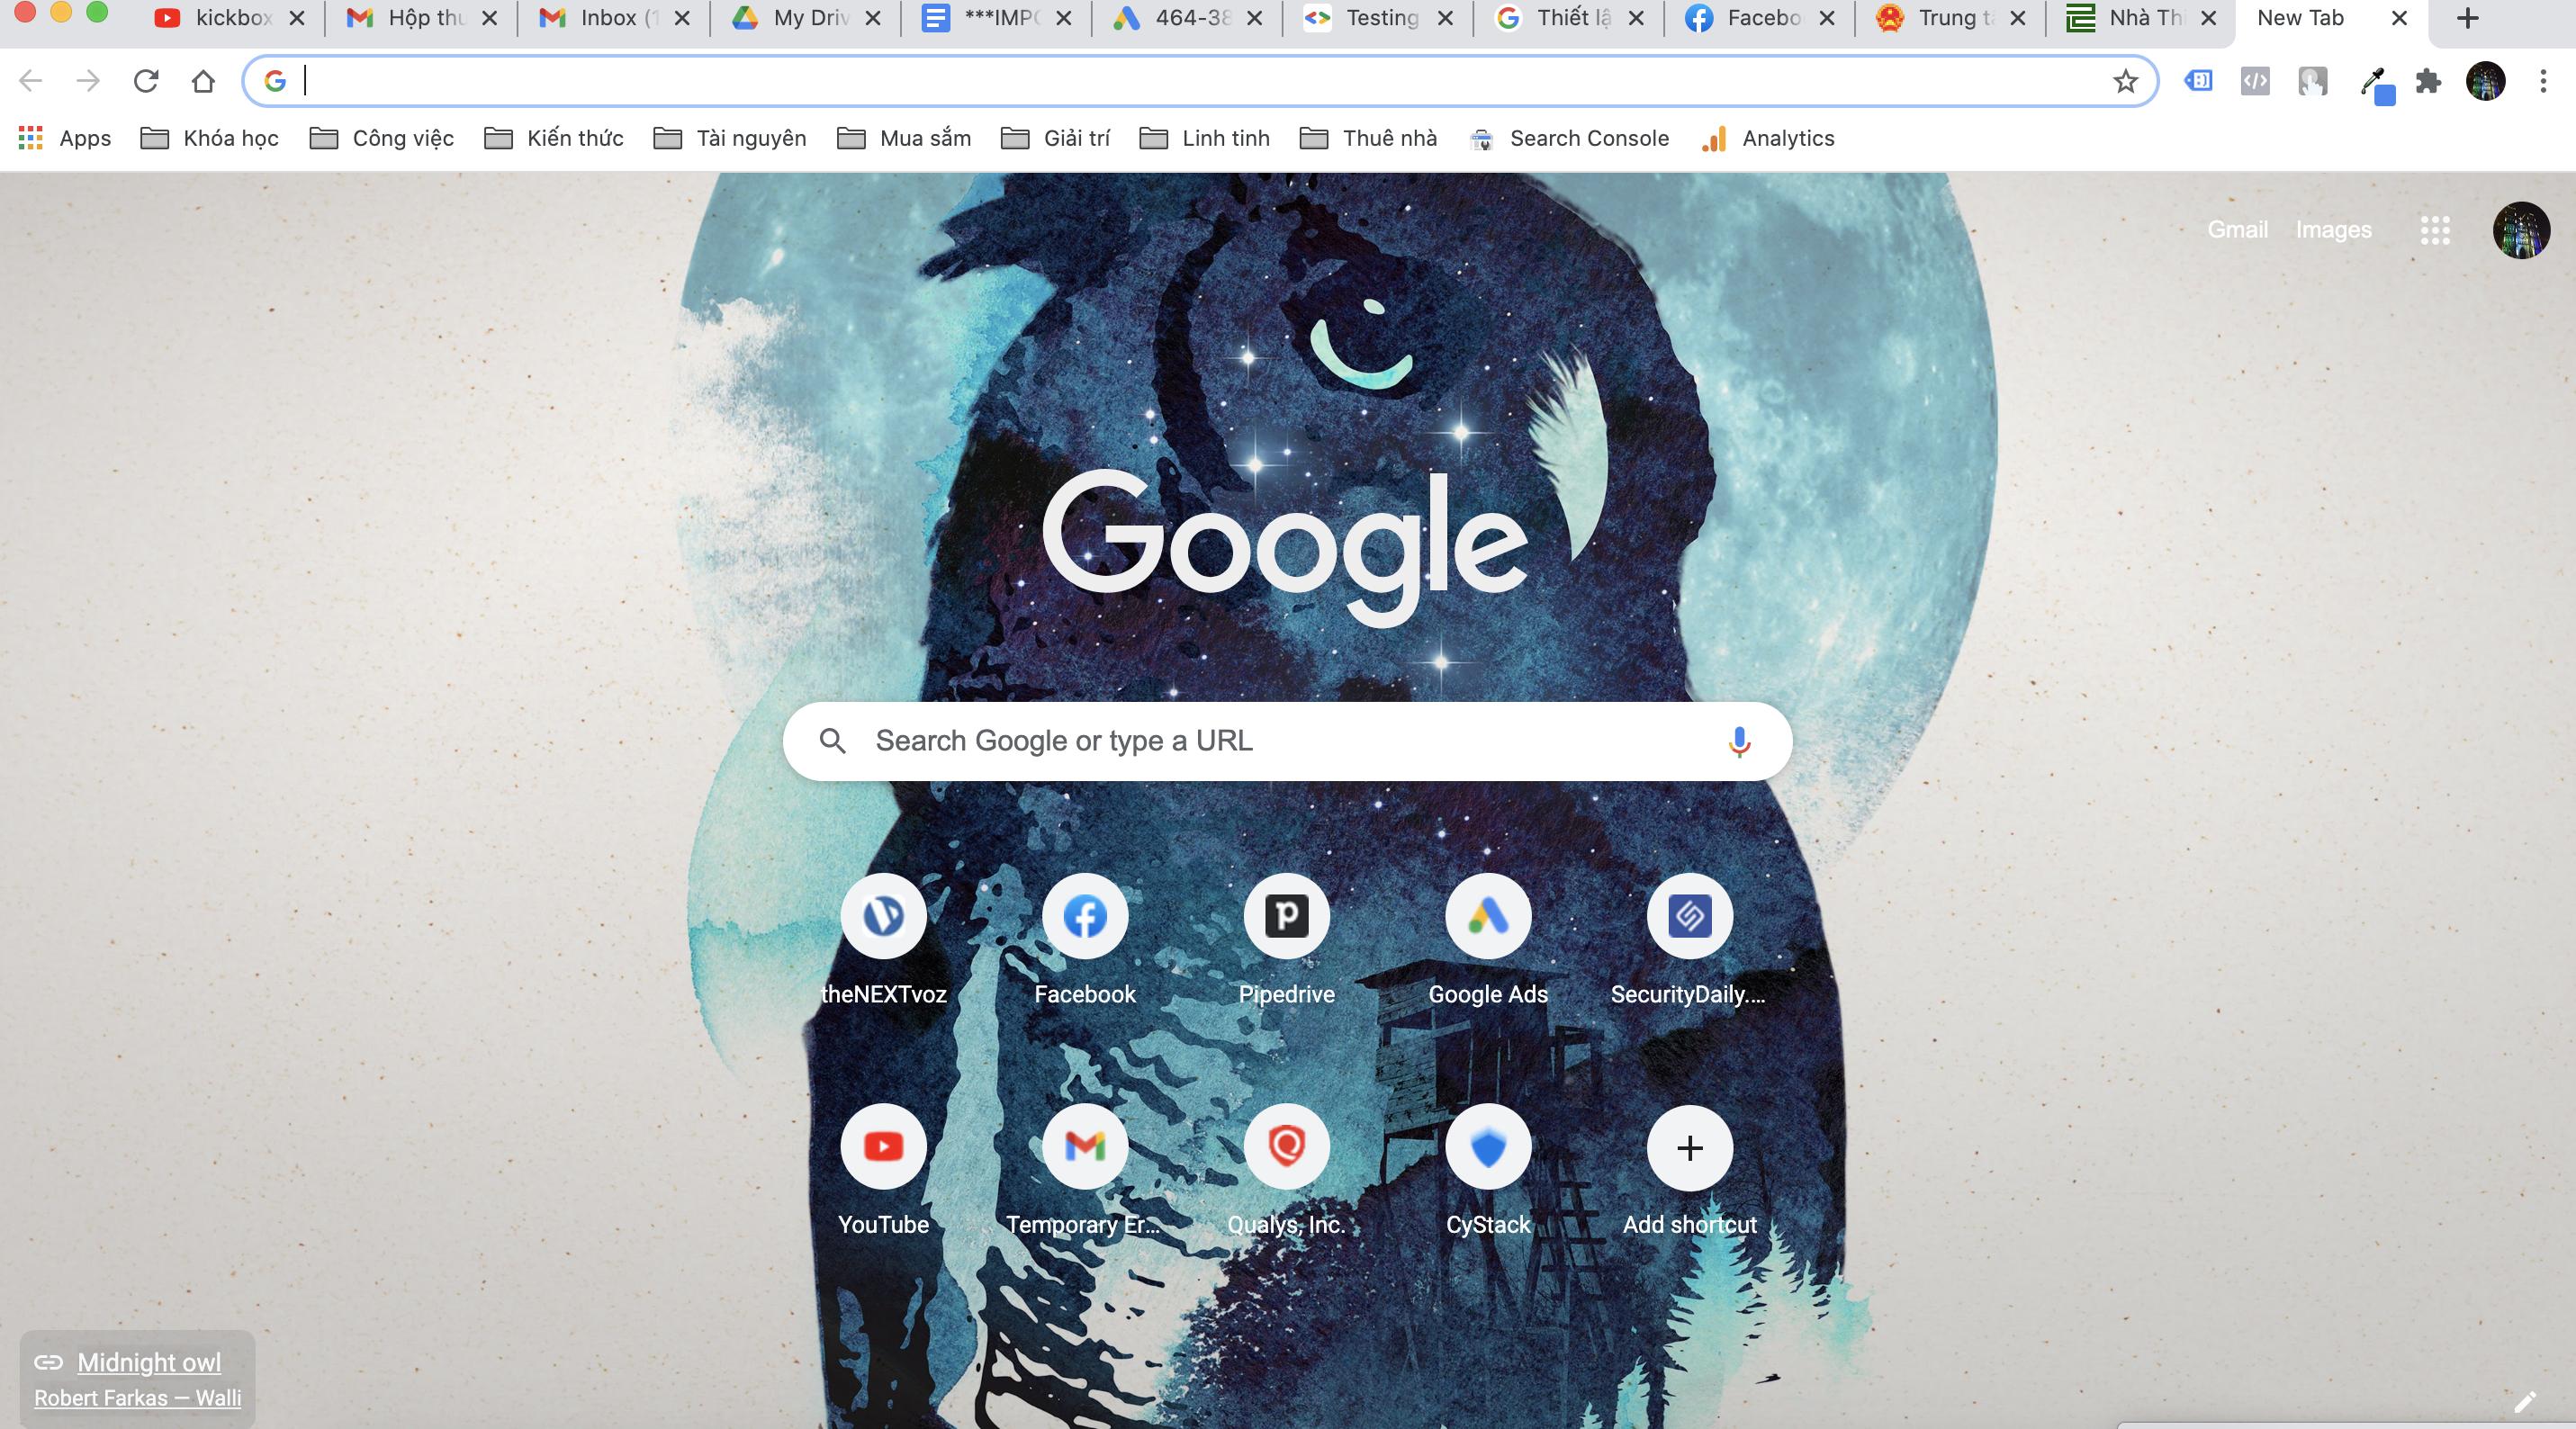Expand the Thuê nhà bookmark folder
This screenshot has width=2576, height=1429.
click(x=1367, y=138)
